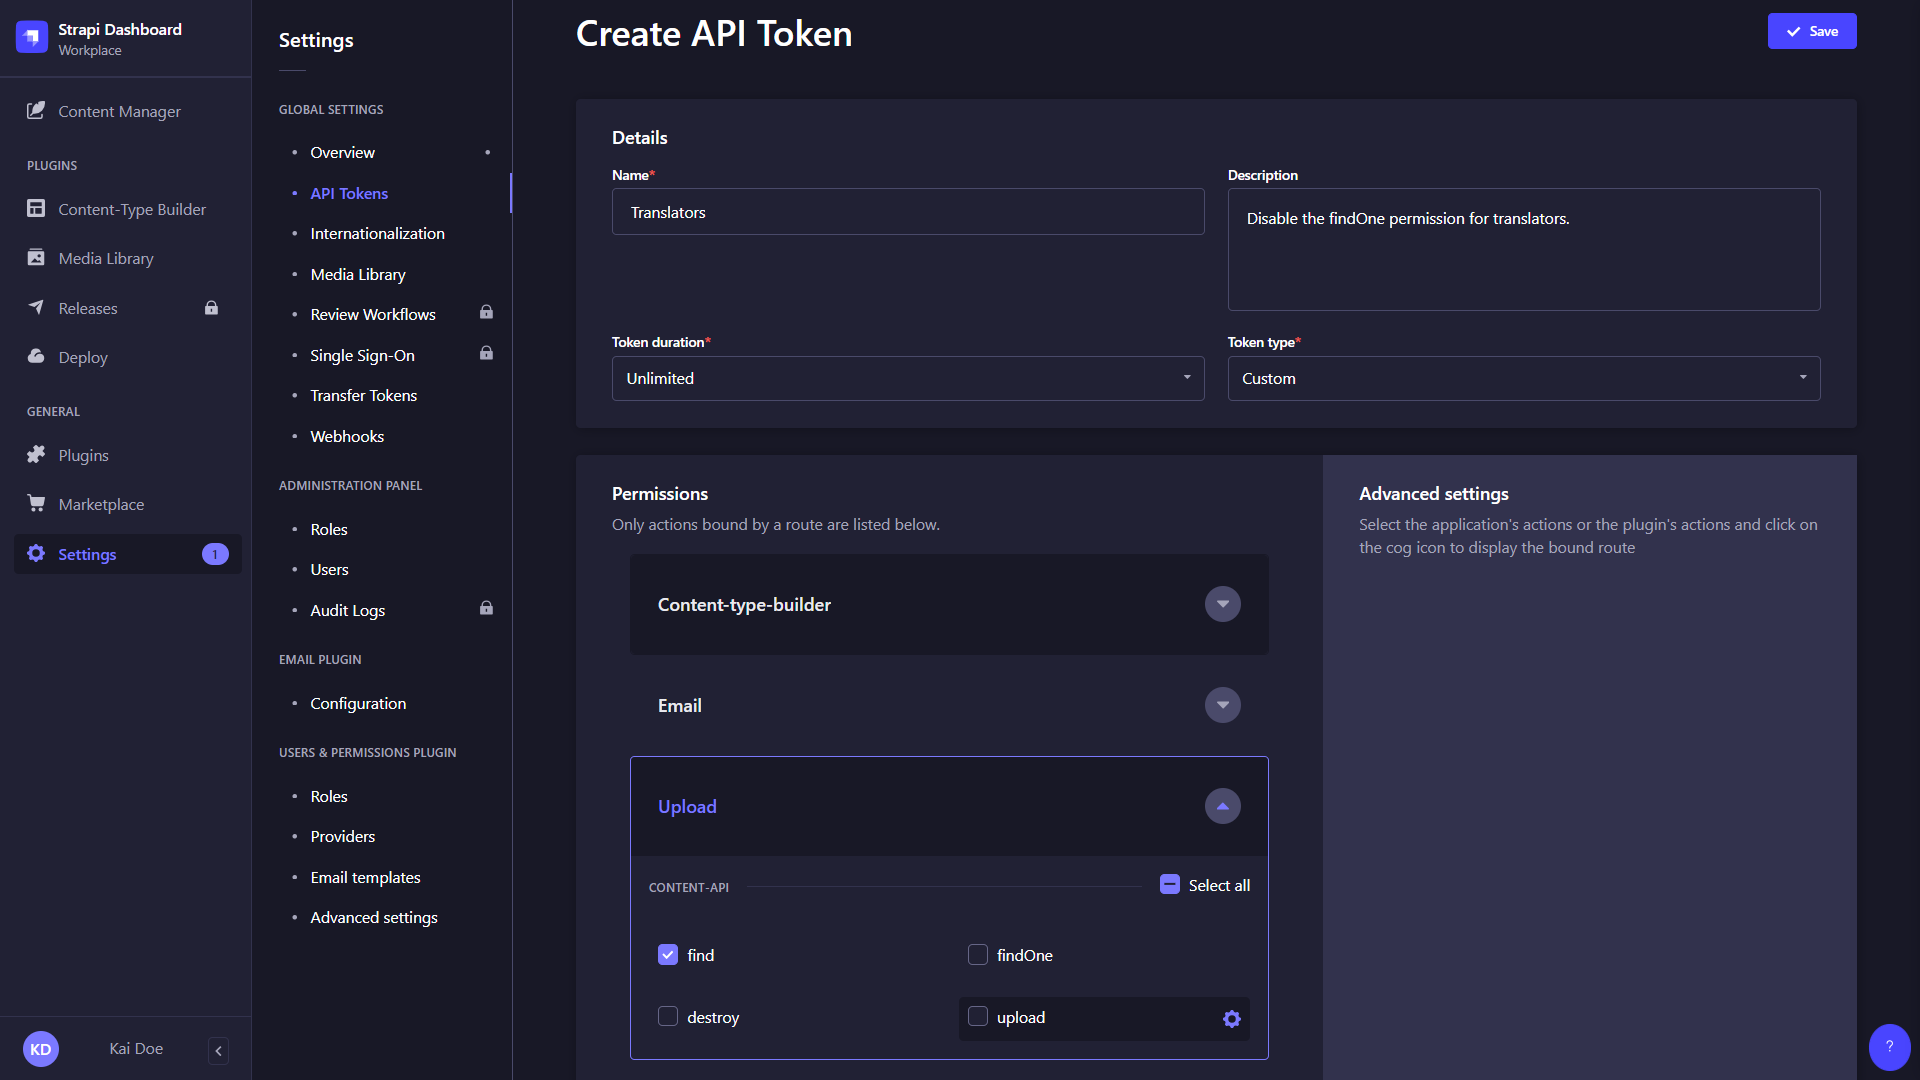Open the Webhooks settings page
The height and width of the screenshot is (1080, 1920).
click(346, 436)
